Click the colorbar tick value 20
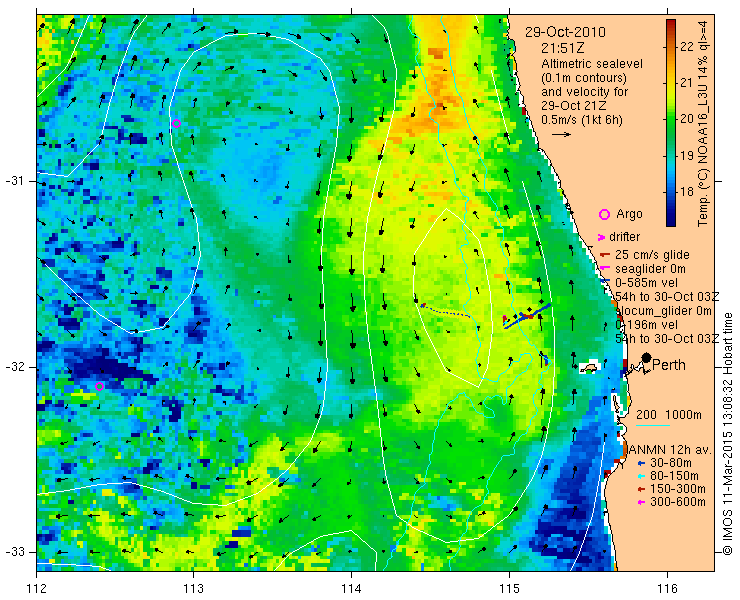The image size is (740, 600). click(x=687, y=119)
